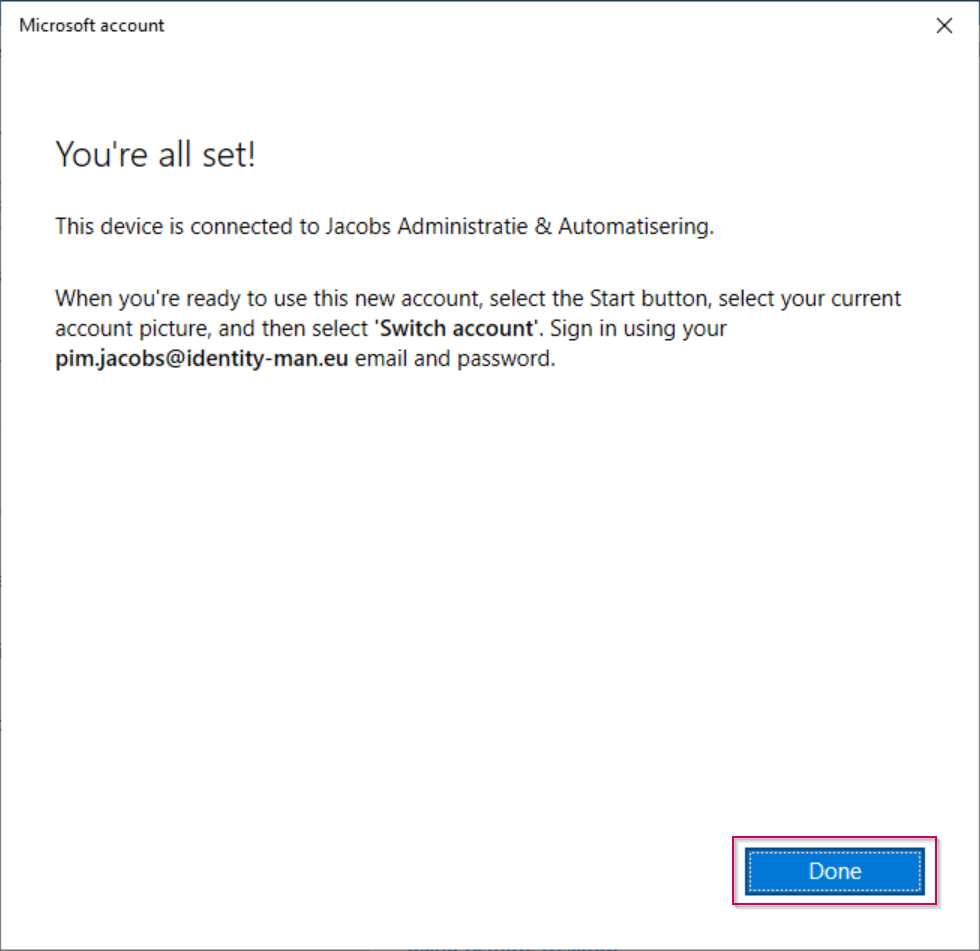The image size is (980, 951).
Task: Click the 'You're all set!' heading
Action: coord(155,155)
